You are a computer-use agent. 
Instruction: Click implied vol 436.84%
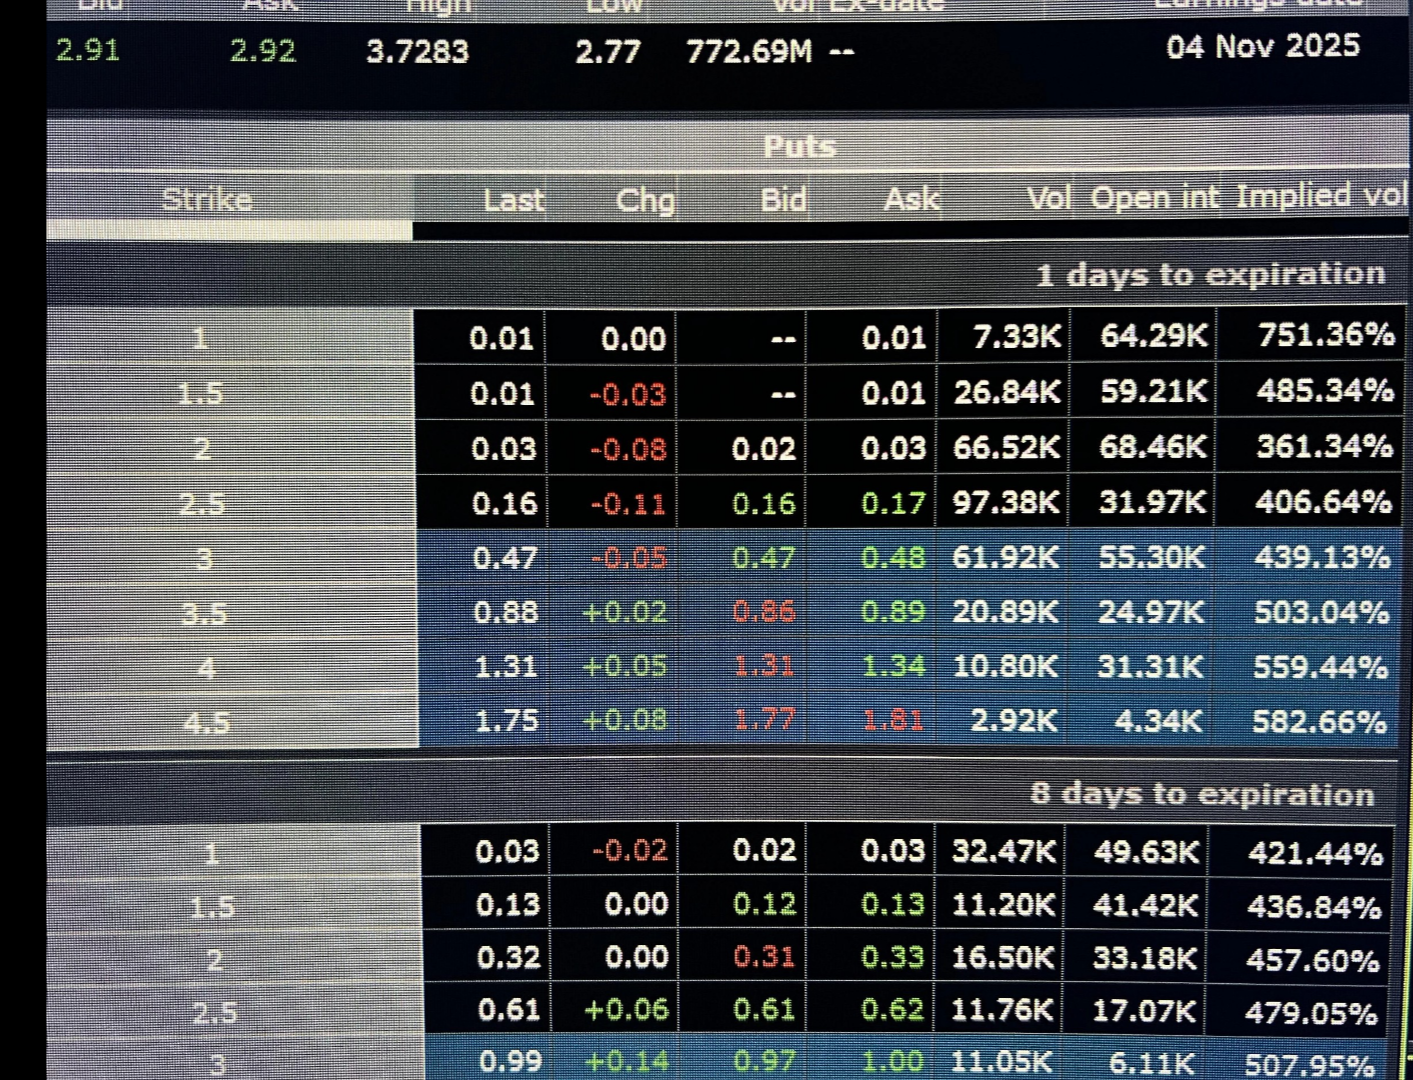(1314, 907)
